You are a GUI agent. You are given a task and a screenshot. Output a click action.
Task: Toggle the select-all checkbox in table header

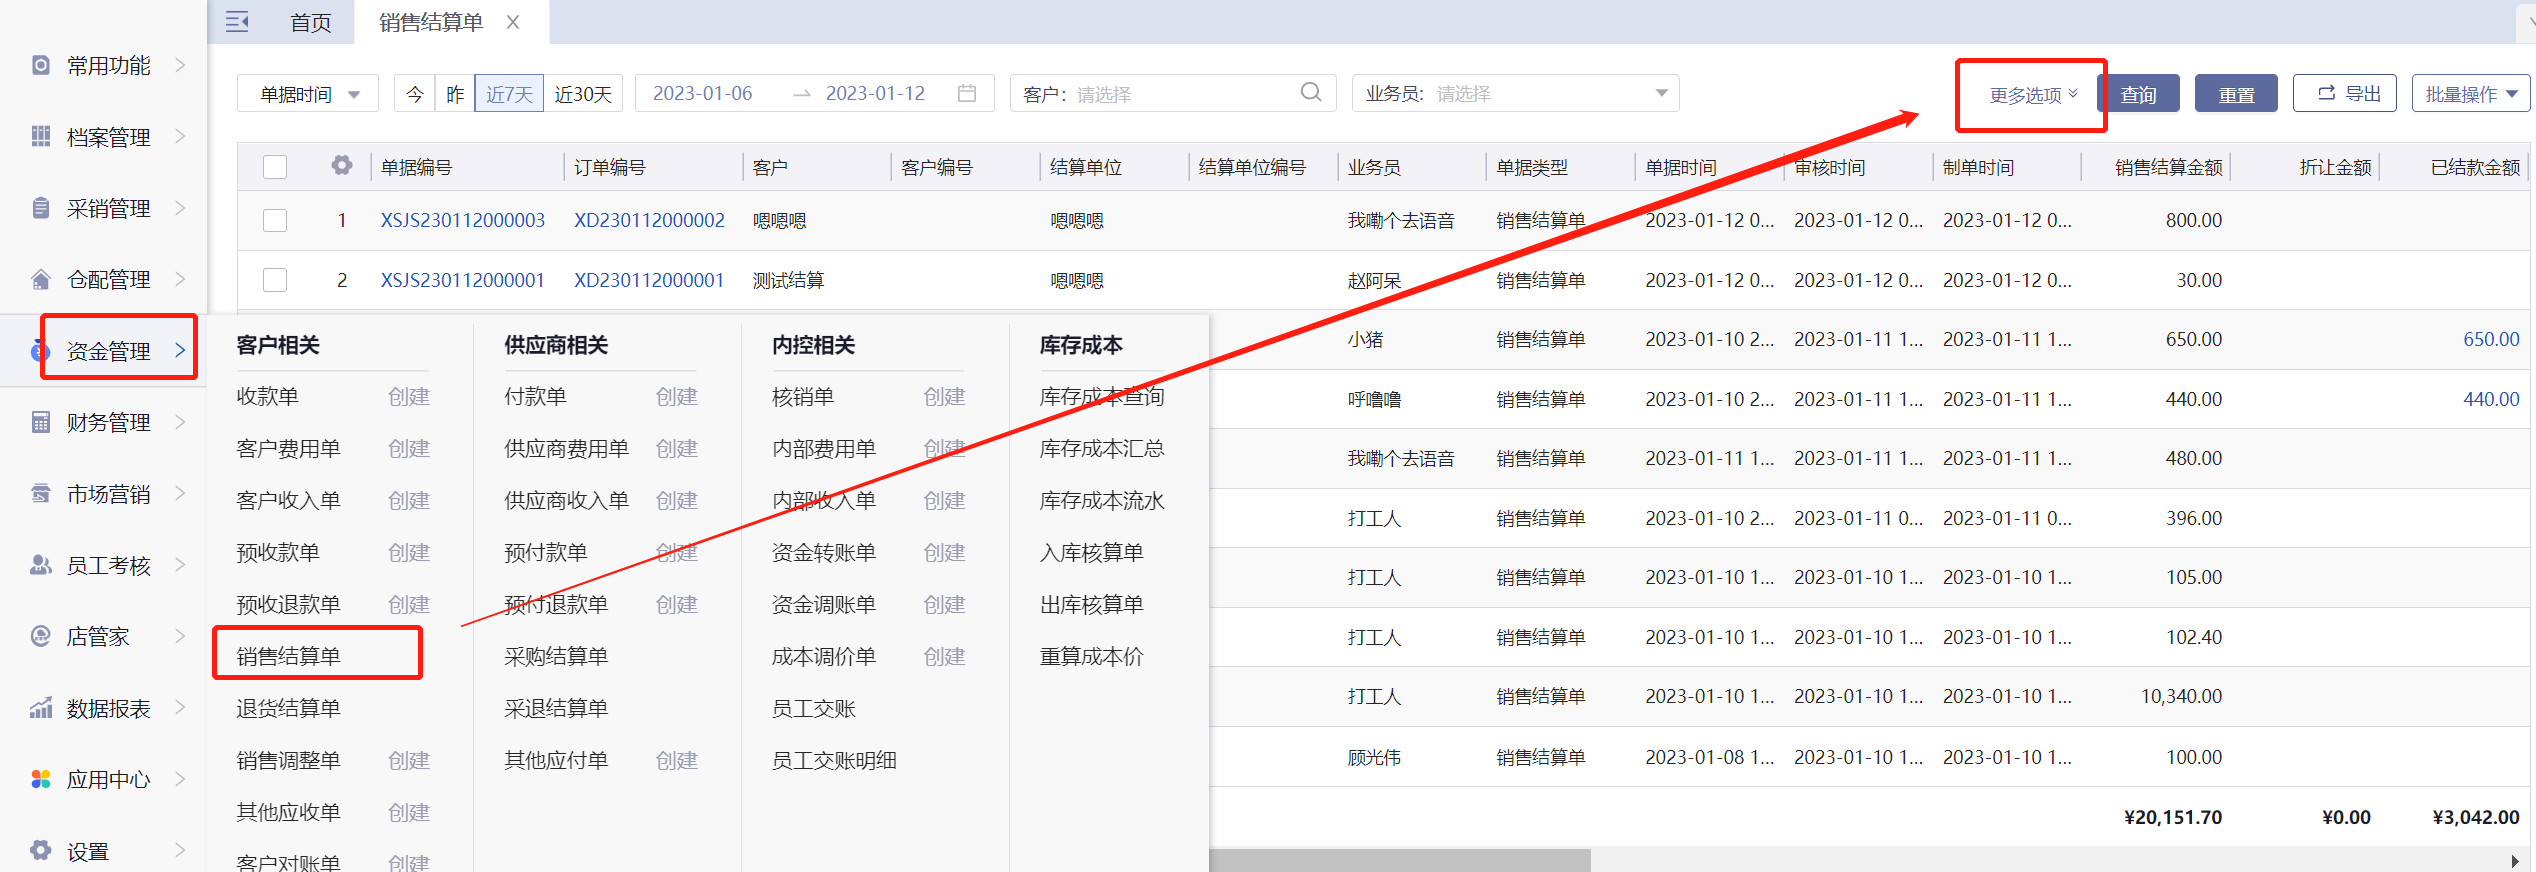coord(275,167)
